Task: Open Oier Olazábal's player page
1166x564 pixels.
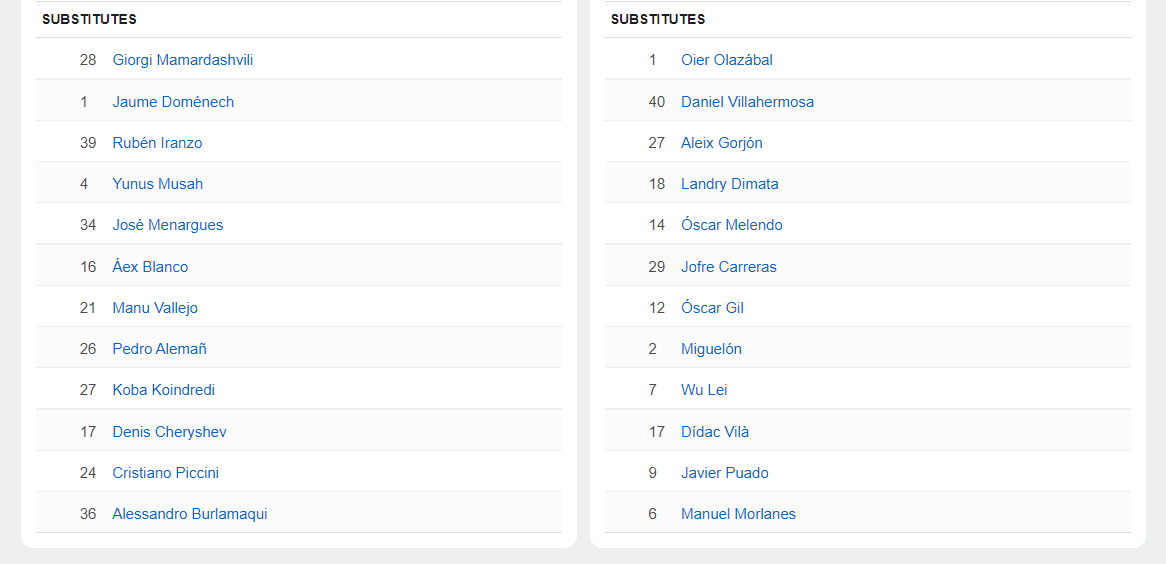Action: tap(727, 60)
